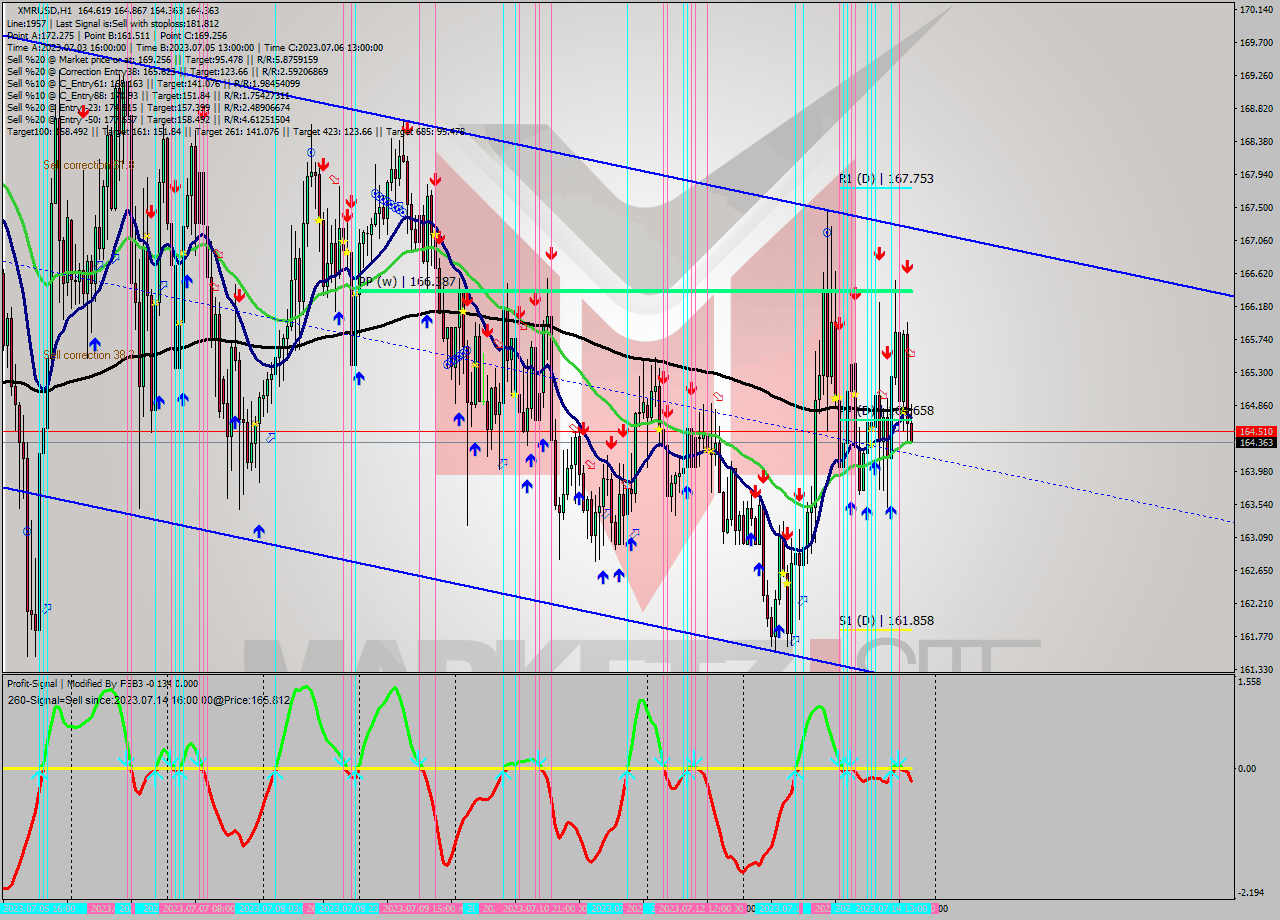Click the cyan R1 resistance line
This screenshot has height=920, width=1280.
[875, 188]
